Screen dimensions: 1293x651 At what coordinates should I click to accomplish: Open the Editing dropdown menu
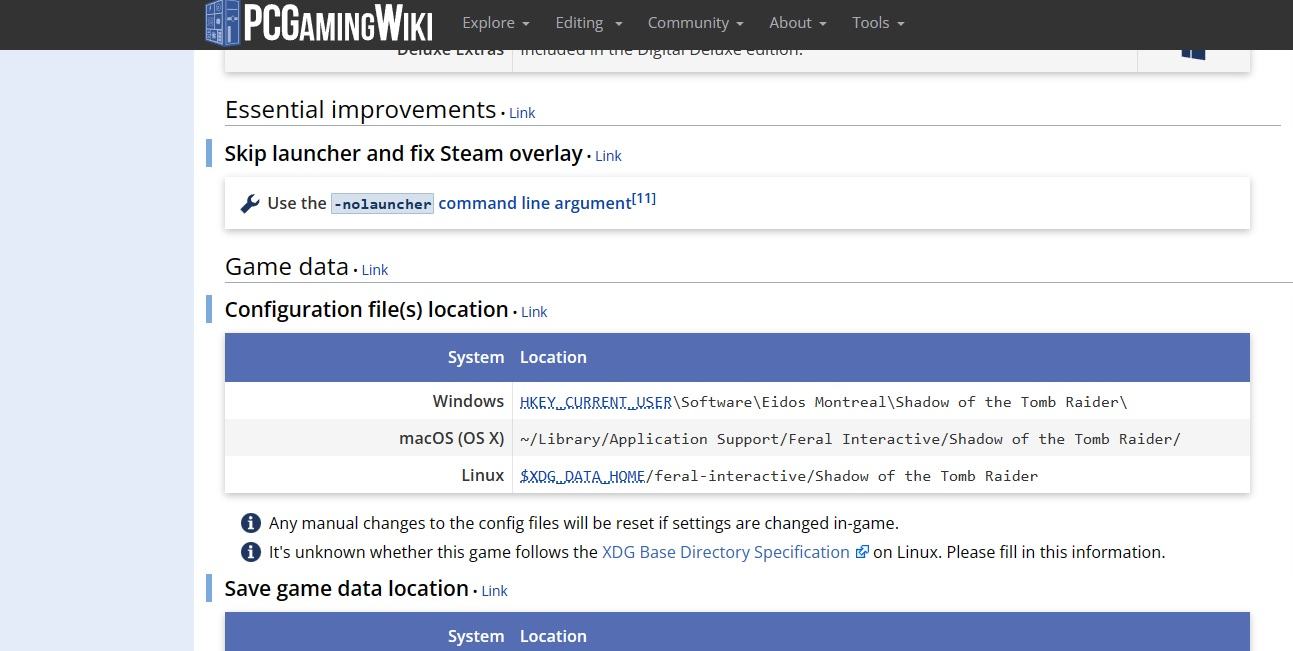pos(589,23)
